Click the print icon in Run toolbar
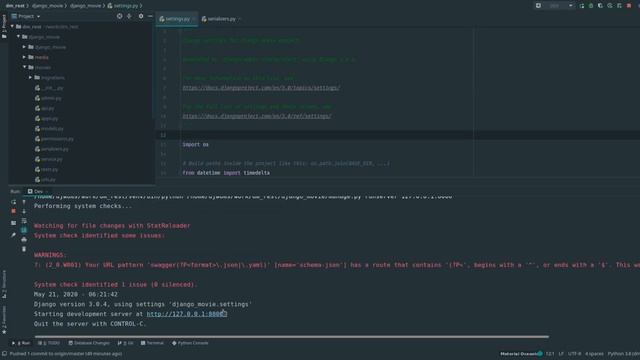 click(24, 240)
